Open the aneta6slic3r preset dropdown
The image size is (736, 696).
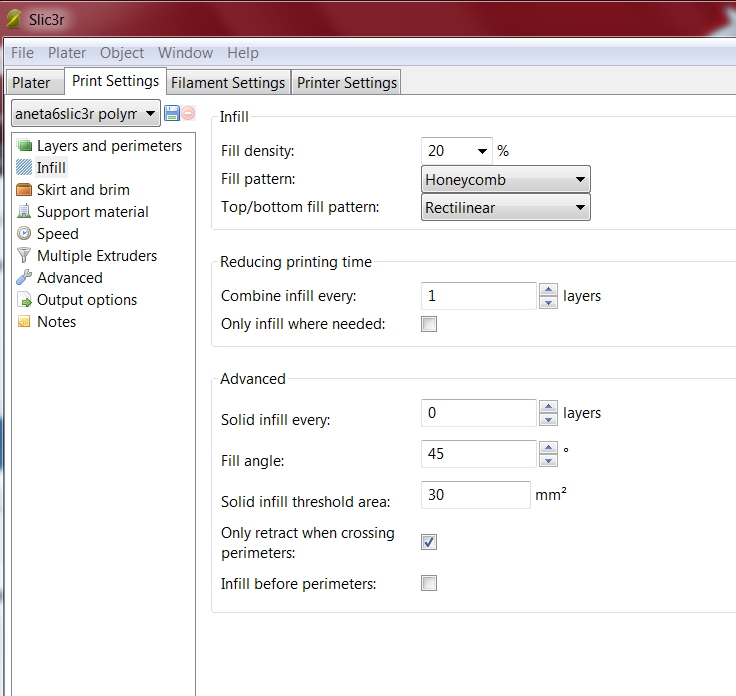(85, 114)
